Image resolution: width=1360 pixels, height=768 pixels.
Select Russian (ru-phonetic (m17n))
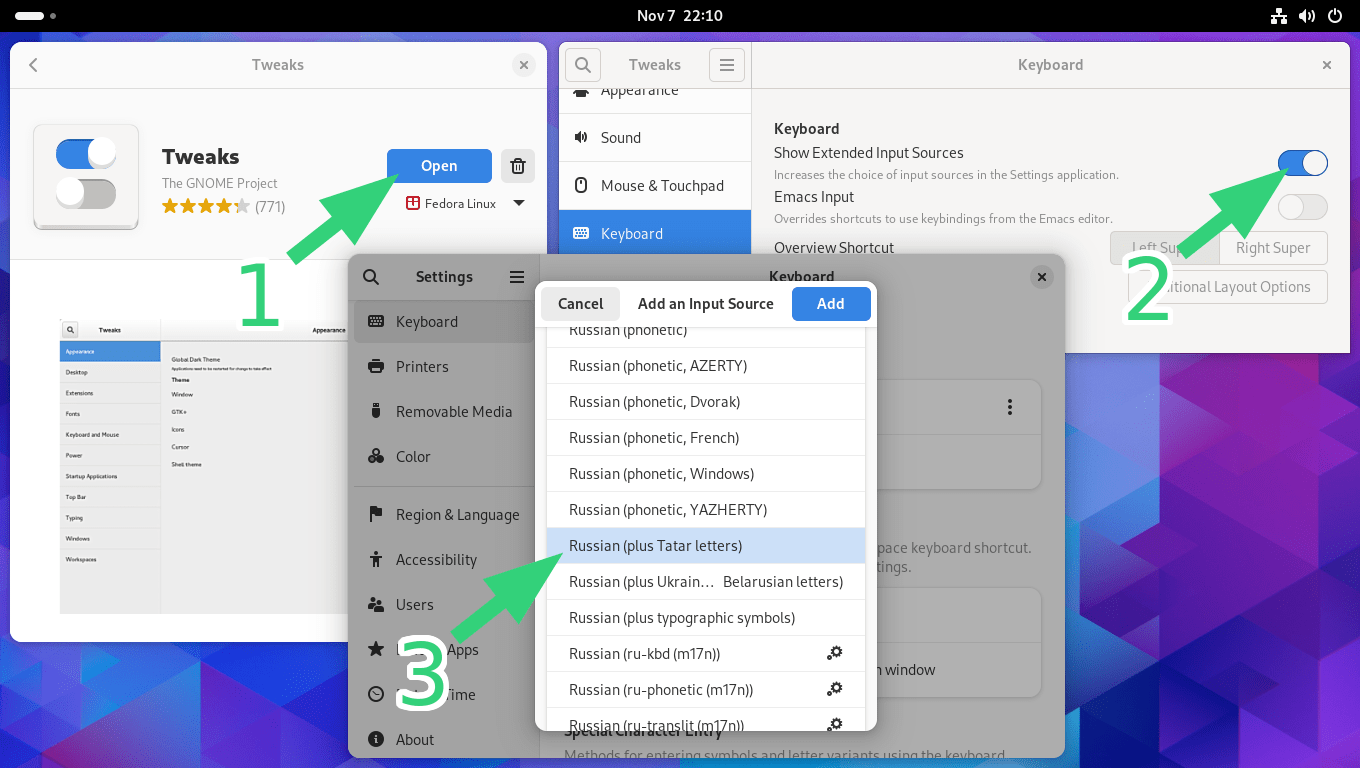(706, 690)
